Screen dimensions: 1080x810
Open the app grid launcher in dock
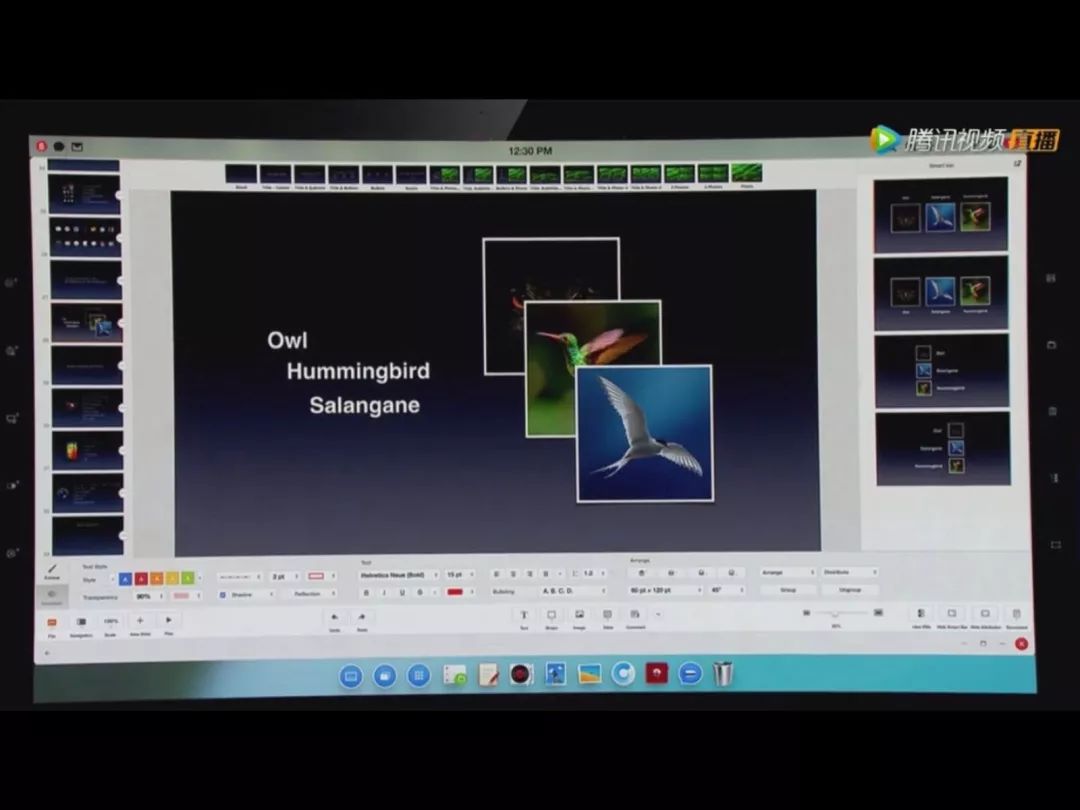point(418,676)
